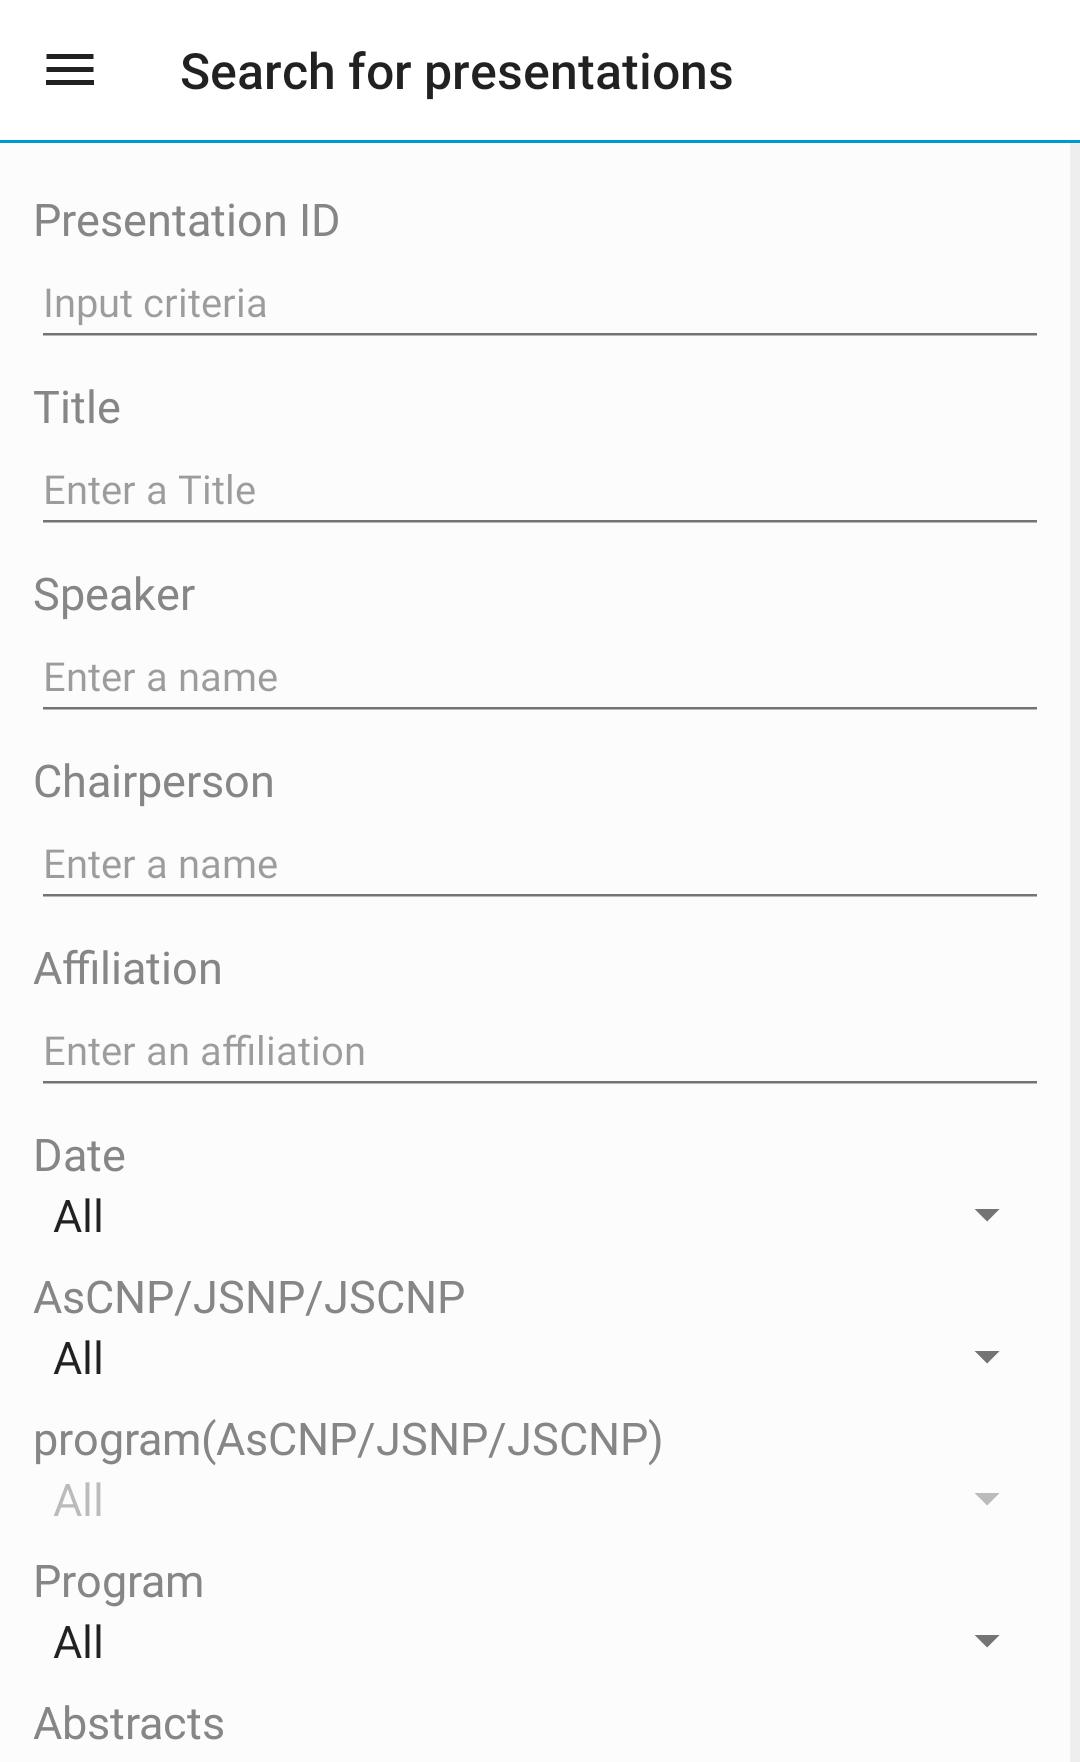Click the Speaker field label
The width and height of the screenshot is (1080, 1762).
tap(114, 595)
